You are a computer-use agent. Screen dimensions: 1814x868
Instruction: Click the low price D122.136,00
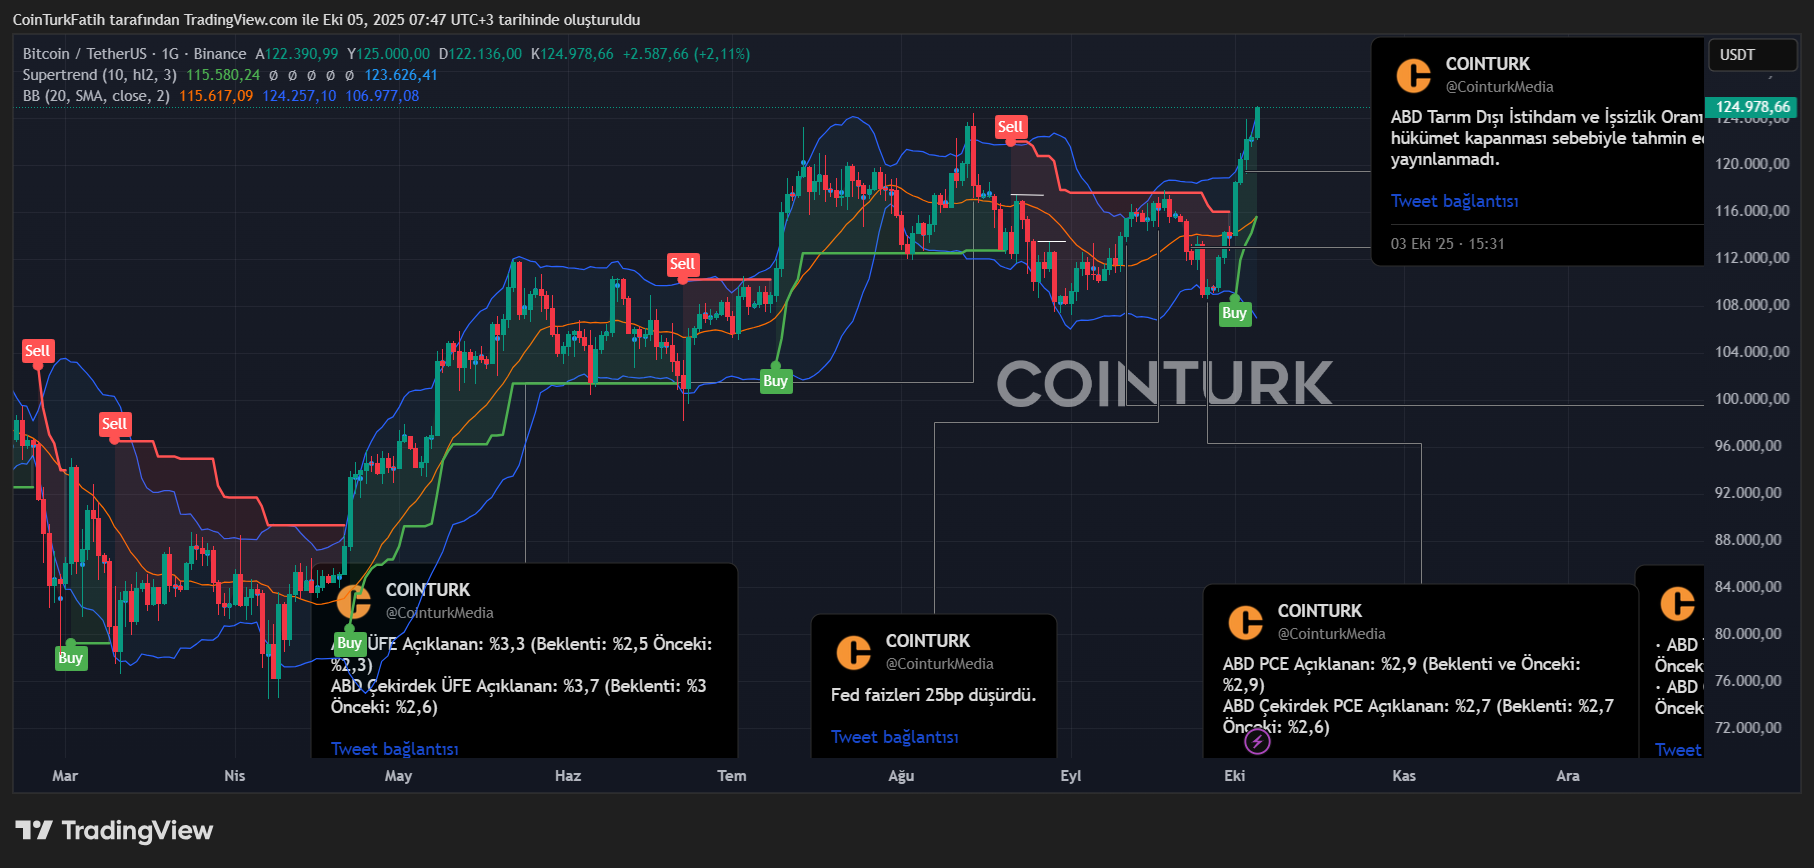(x=480, y=54)
